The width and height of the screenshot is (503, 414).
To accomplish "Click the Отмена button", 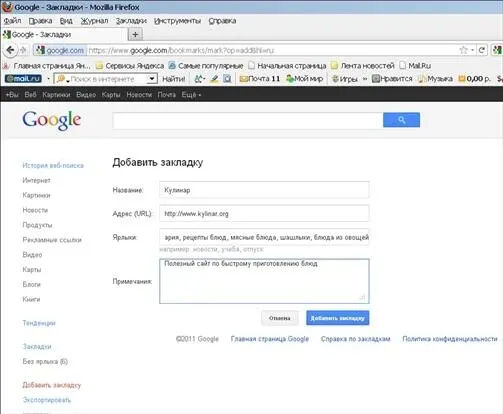I will [x=279, y=318].
